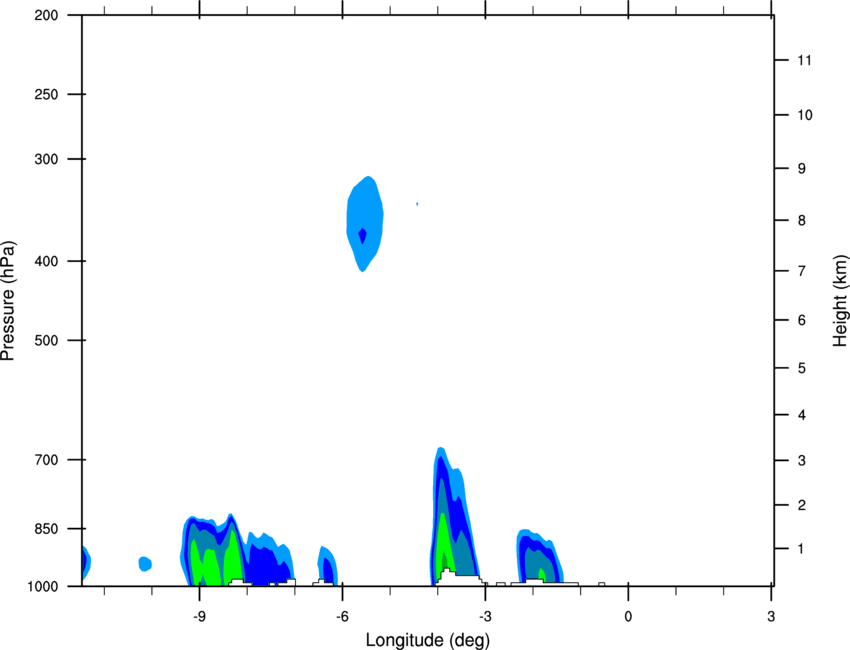Click the tall contour plume near -4 longitude
The width and height of the screenshot is (850, 650).
(x=453, y=515)
